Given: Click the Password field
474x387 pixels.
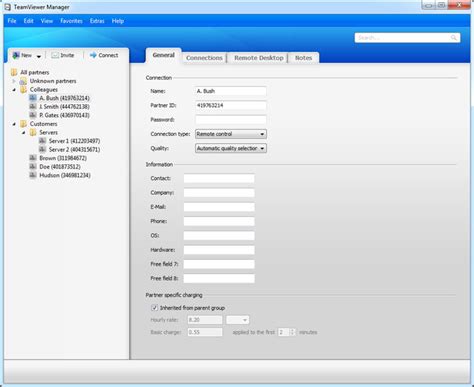Looking at the screenshot, I should pos(231,120).
